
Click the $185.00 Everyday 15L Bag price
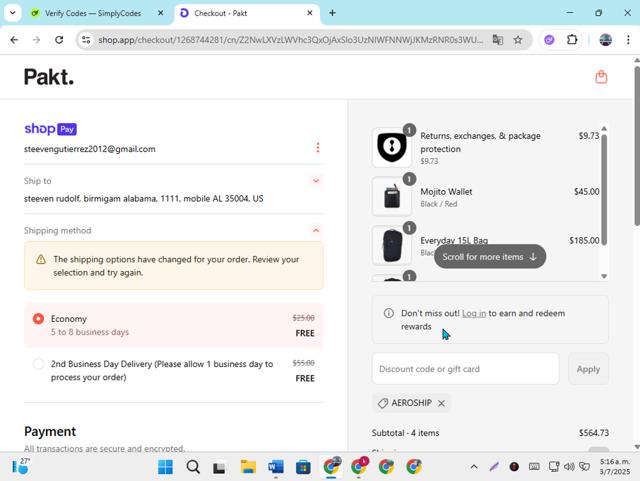coord(584,240)
